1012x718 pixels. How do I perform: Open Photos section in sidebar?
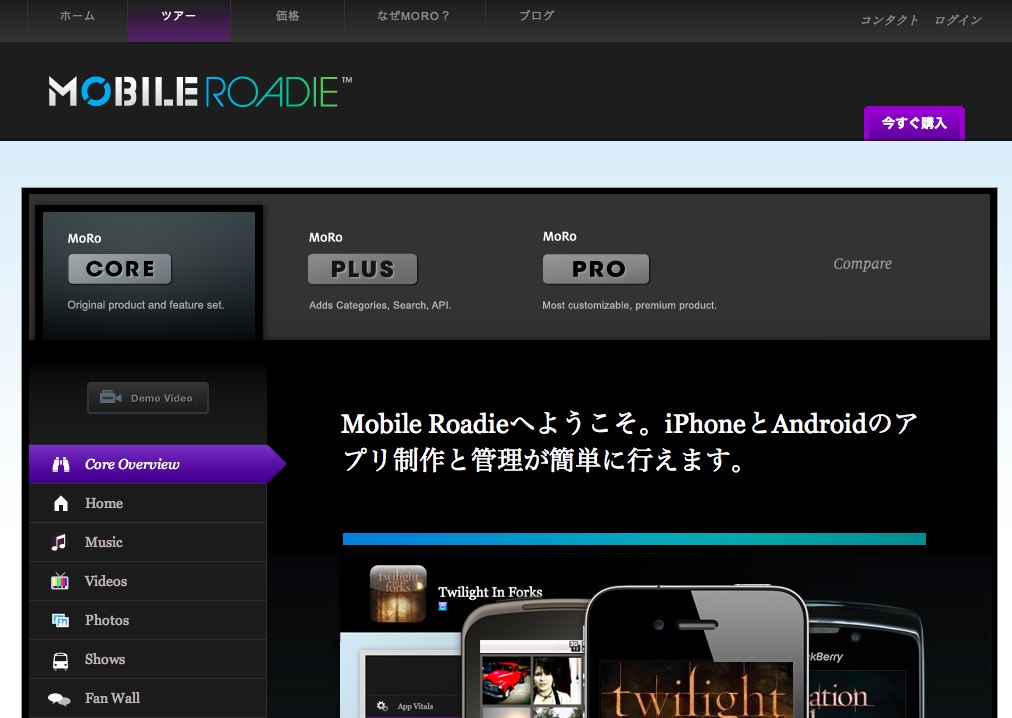point(148,621)
